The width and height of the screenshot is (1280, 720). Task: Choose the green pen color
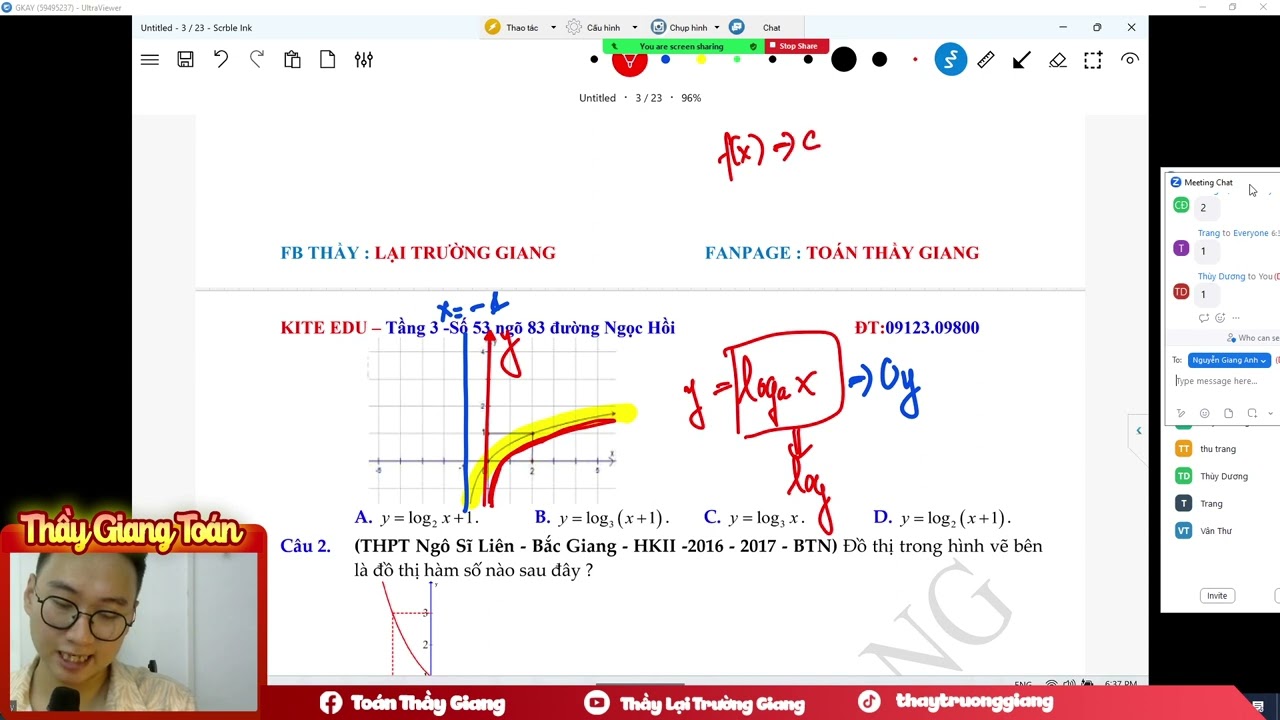pos(737,60)
